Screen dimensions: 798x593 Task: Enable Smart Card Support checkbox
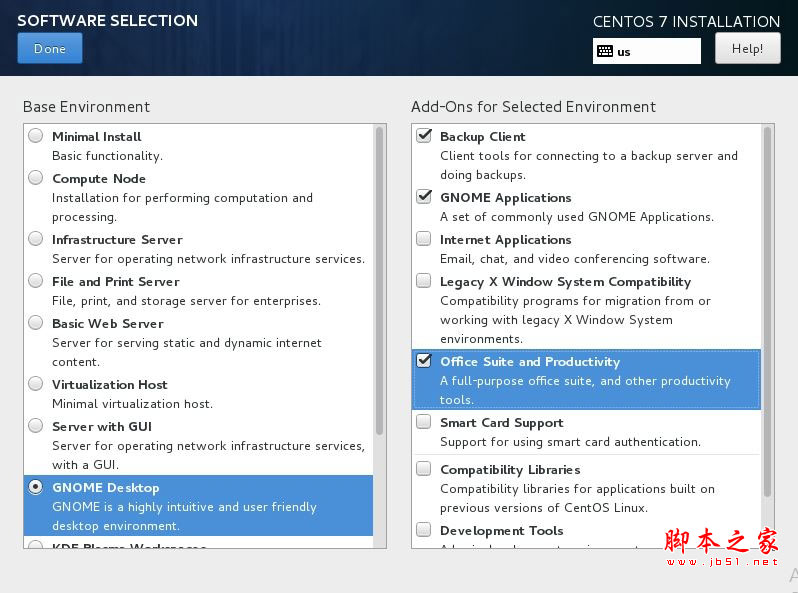click(x=424, y=422)
